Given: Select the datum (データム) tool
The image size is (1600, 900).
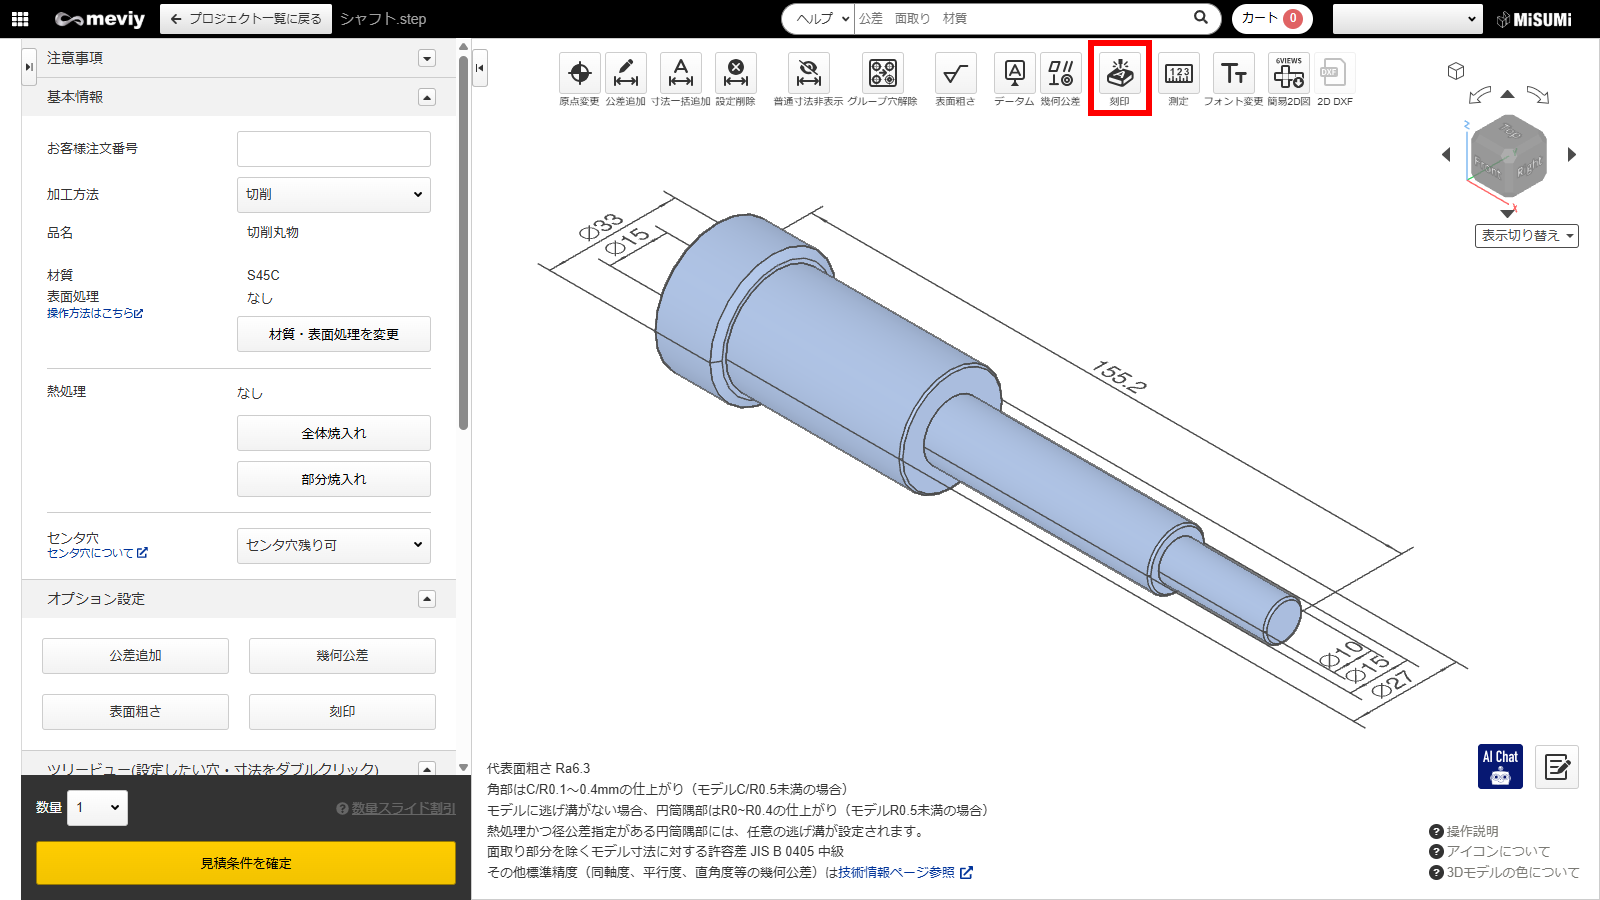Looking at the screenshot, I should click(x=1014, y=74).
